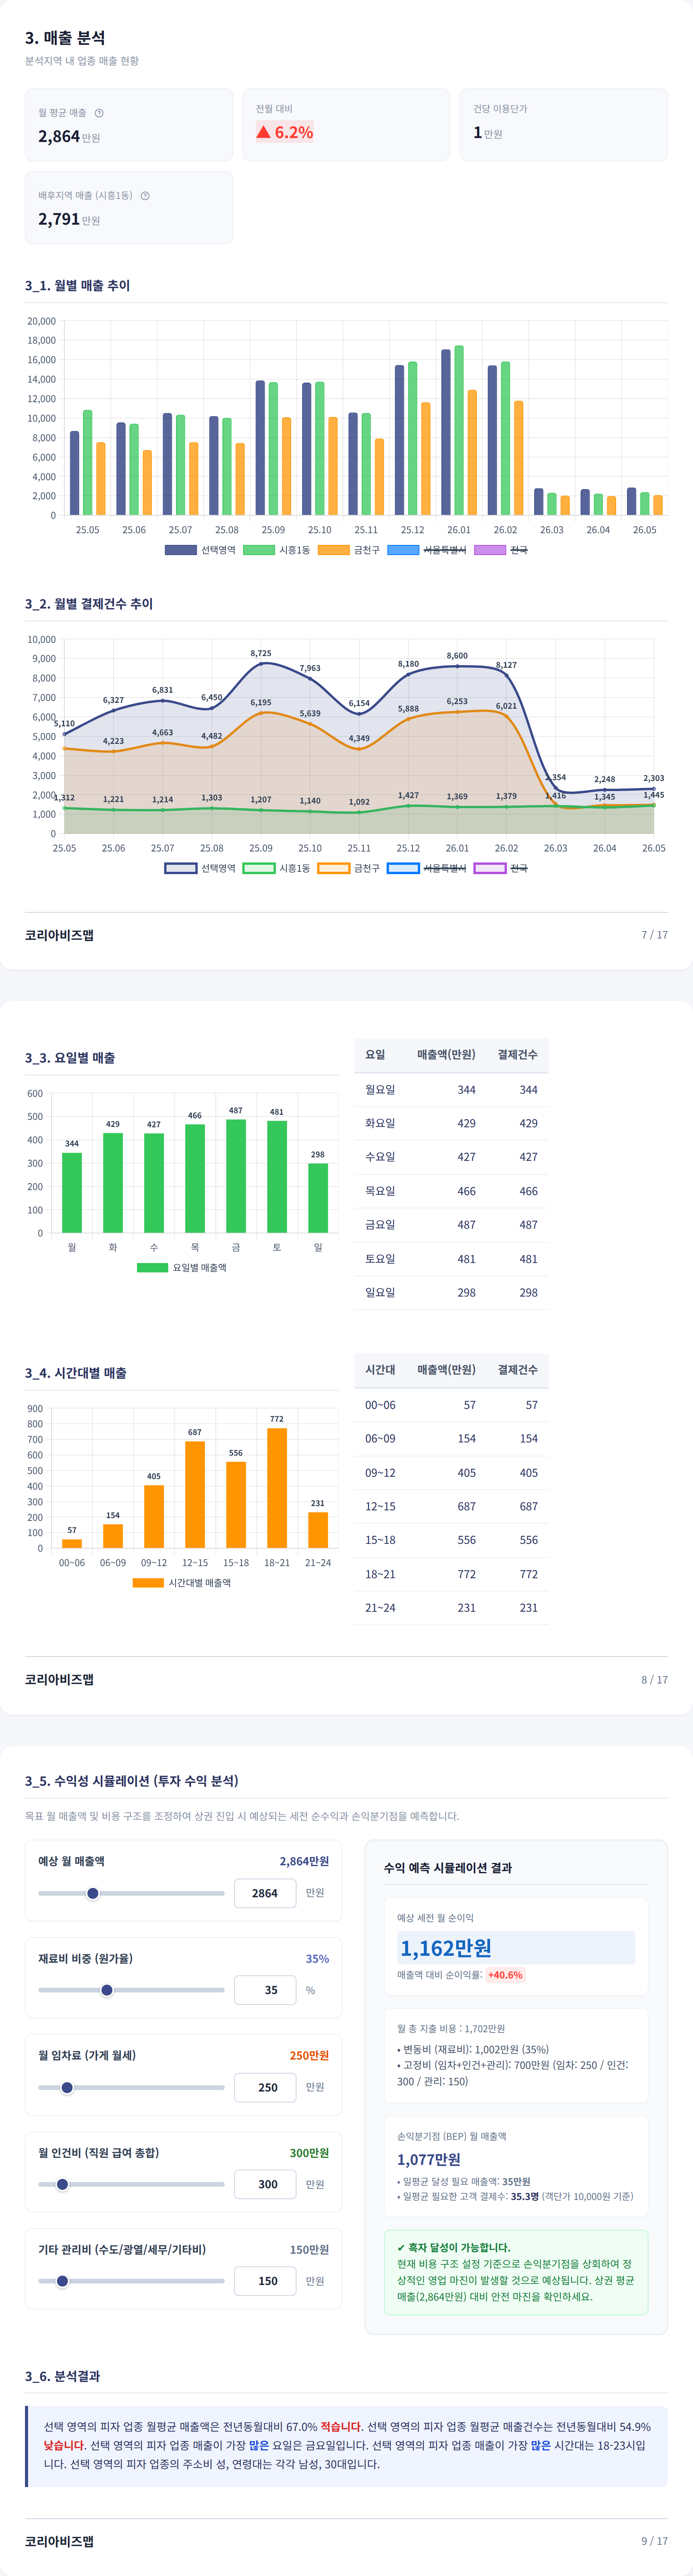Click the 150 management cost input field
The height and width of the screenshot is (2576, 693).
click(265, 2281)
